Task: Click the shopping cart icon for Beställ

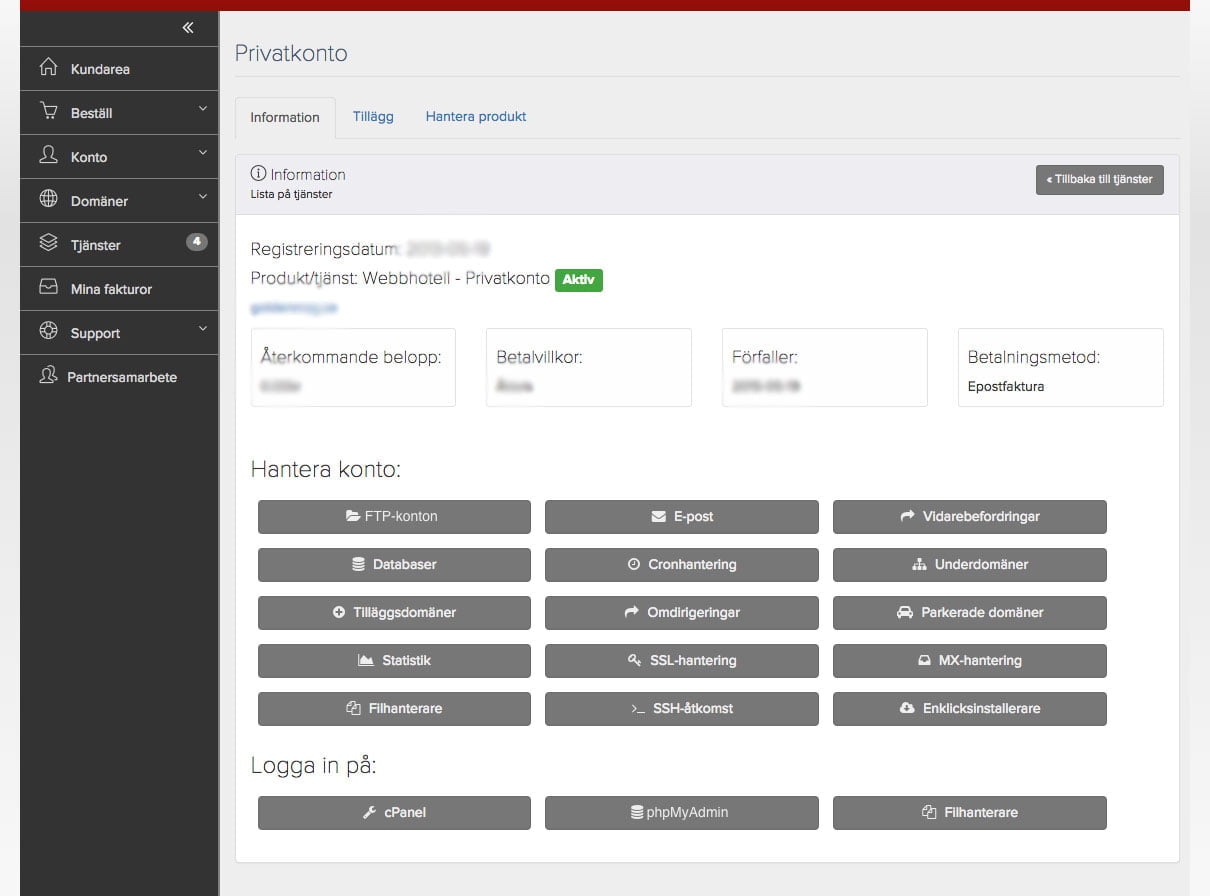Action: pyautogui.click(x=48, y=112)
